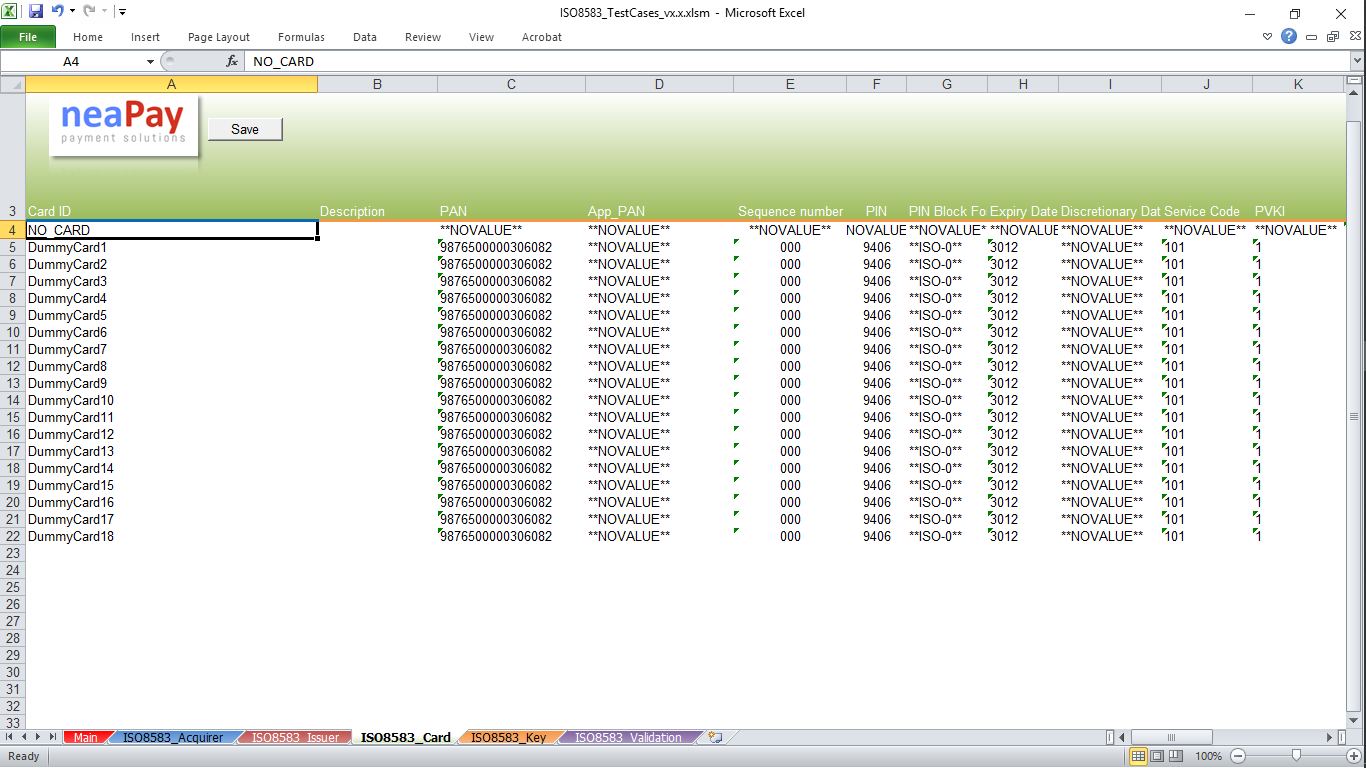Click the zoom slider handle
The width and height of the screenshot is (1366, 768).
(x=1296, y=756)
